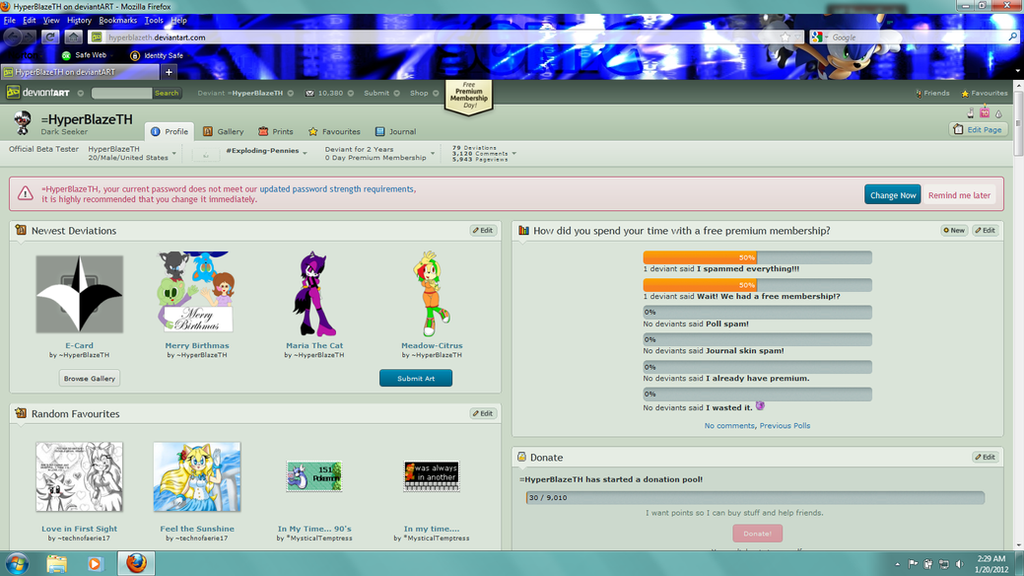This screenshot has height=576, width=1024.
Task: Open the File menu
Action: click(10, 21)
